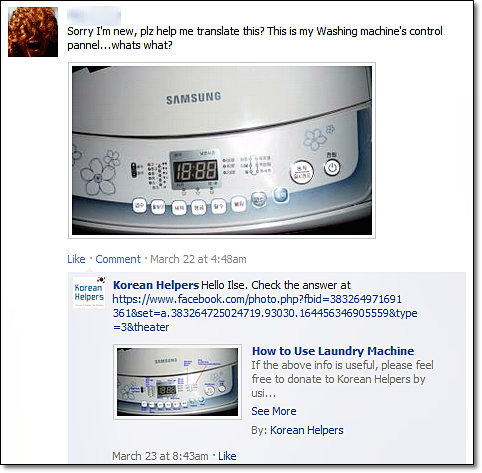
Task: Like the washing machine post
Action: tap(76, 259)
